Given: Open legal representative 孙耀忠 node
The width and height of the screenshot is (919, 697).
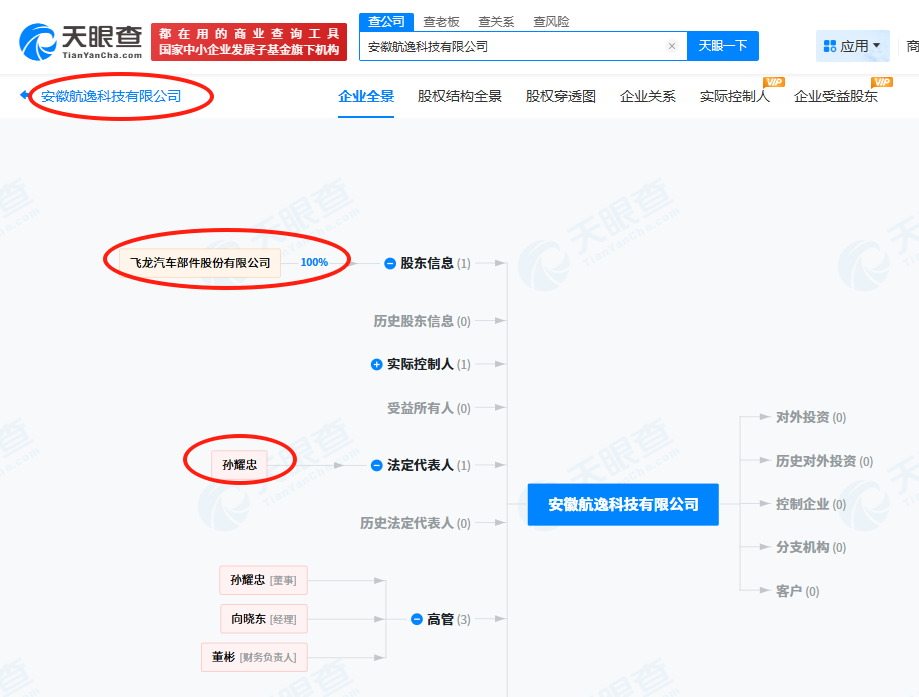Looking at the screenshot, I should pos(239,465).
